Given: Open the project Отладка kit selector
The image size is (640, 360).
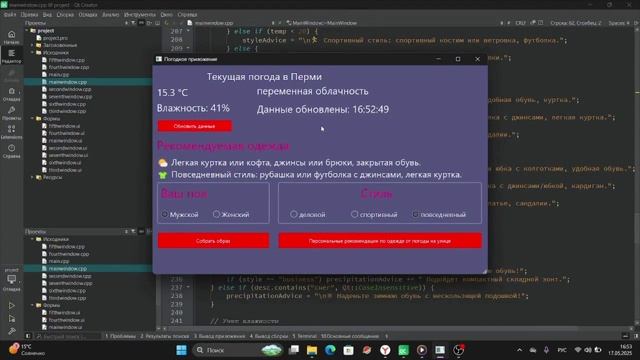Looking at the screenshot, I should pos(11,279).
